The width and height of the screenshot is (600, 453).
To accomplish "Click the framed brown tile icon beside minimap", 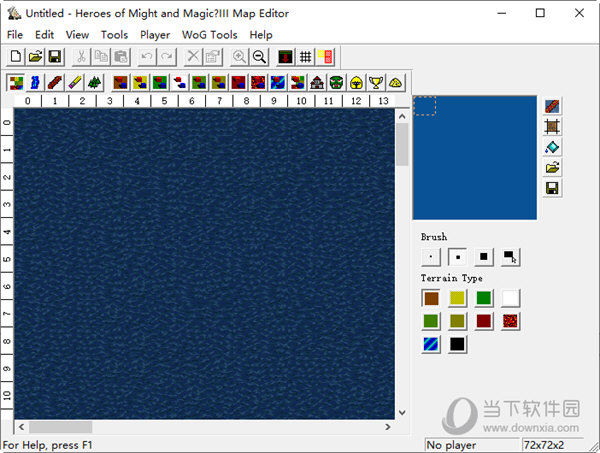I will [552, 127].
